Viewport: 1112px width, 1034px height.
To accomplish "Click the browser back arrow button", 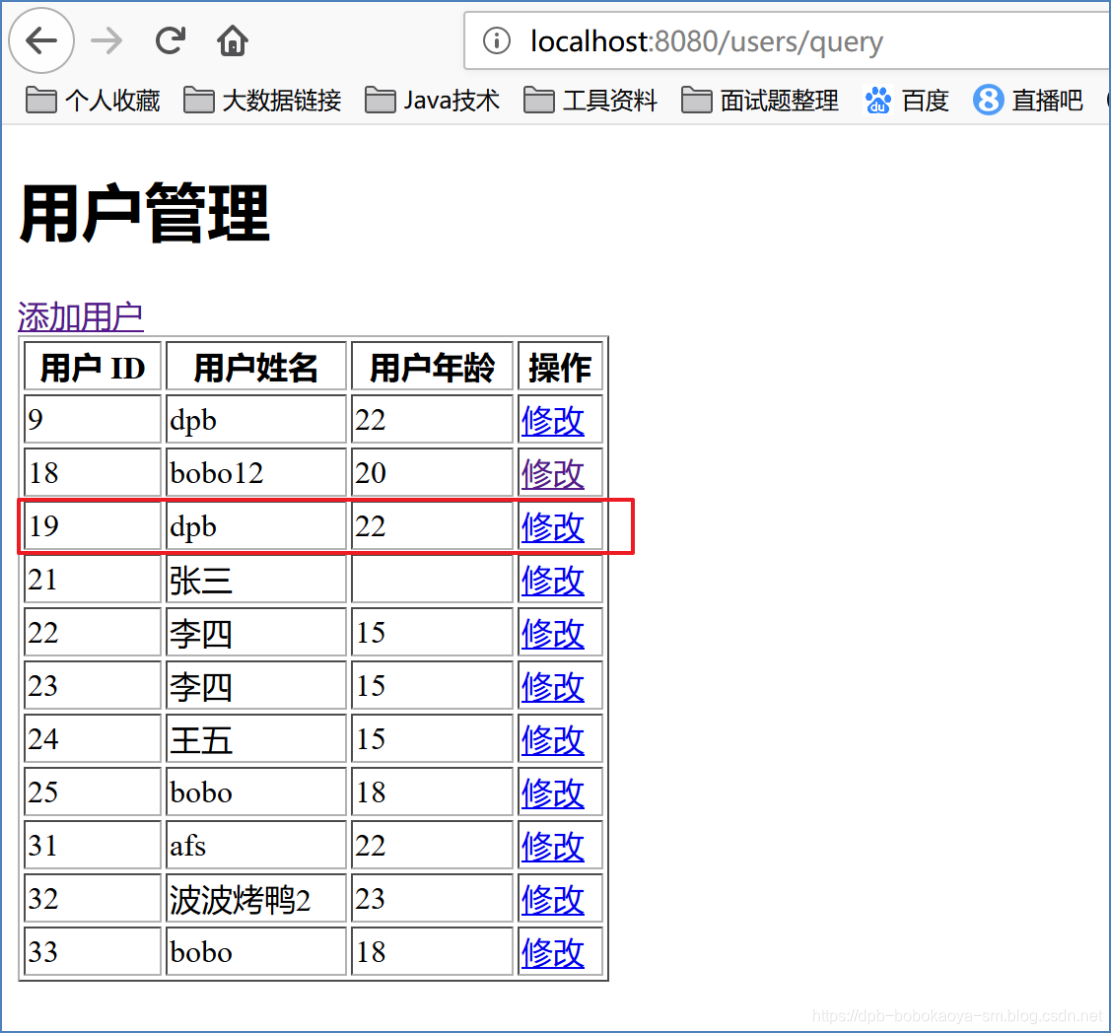I will 41,40.
